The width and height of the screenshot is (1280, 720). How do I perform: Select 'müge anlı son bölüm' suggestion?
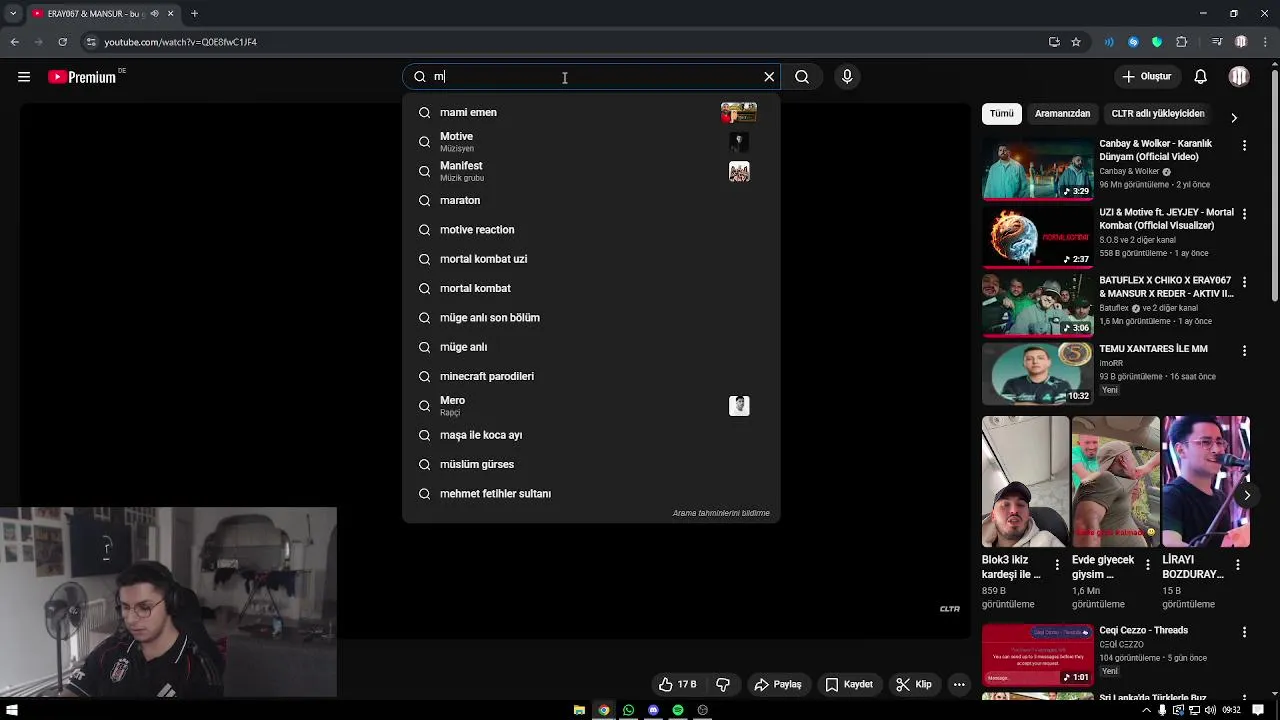[590, 318]
